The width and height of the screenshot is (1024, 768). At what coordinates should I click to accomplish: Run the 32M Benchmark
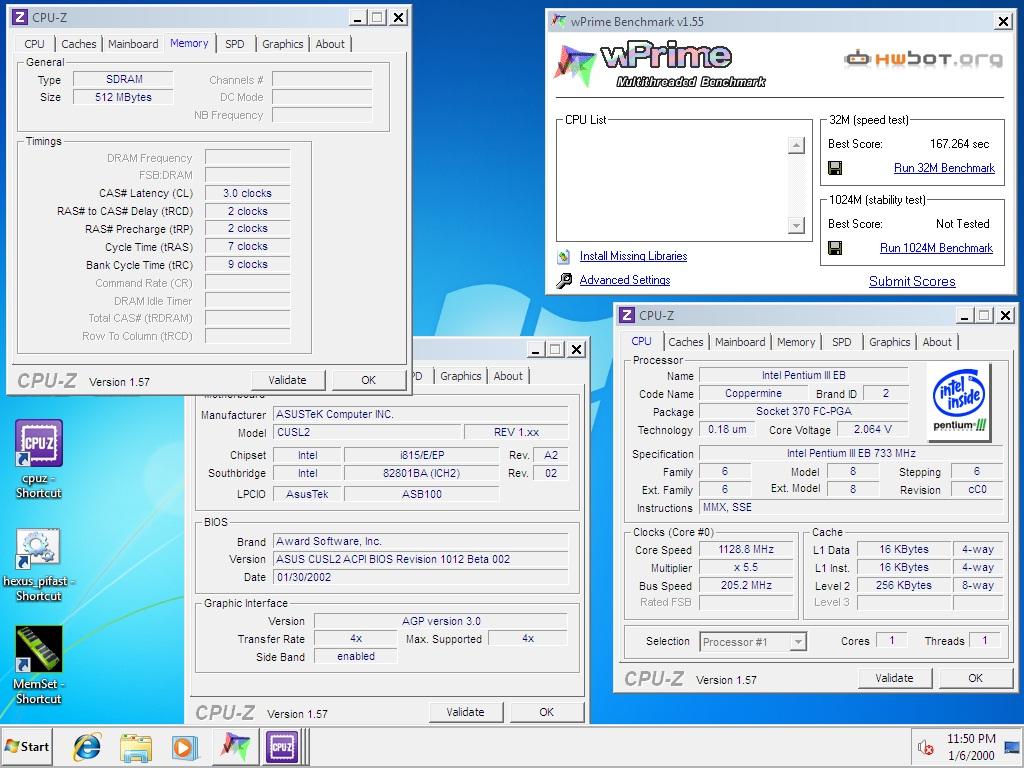944,168
